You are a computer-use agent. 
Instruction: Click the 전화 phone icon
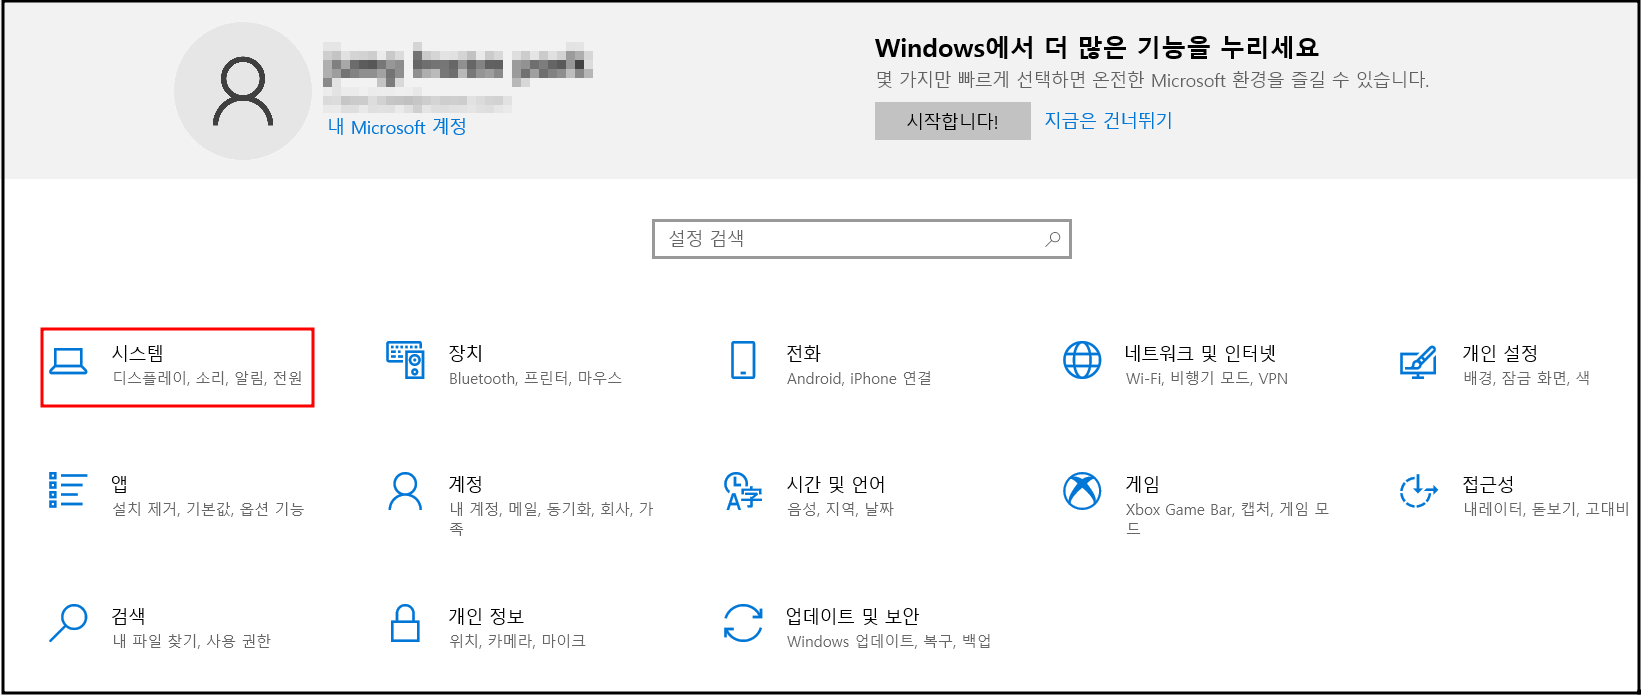[x=743, y=360]
